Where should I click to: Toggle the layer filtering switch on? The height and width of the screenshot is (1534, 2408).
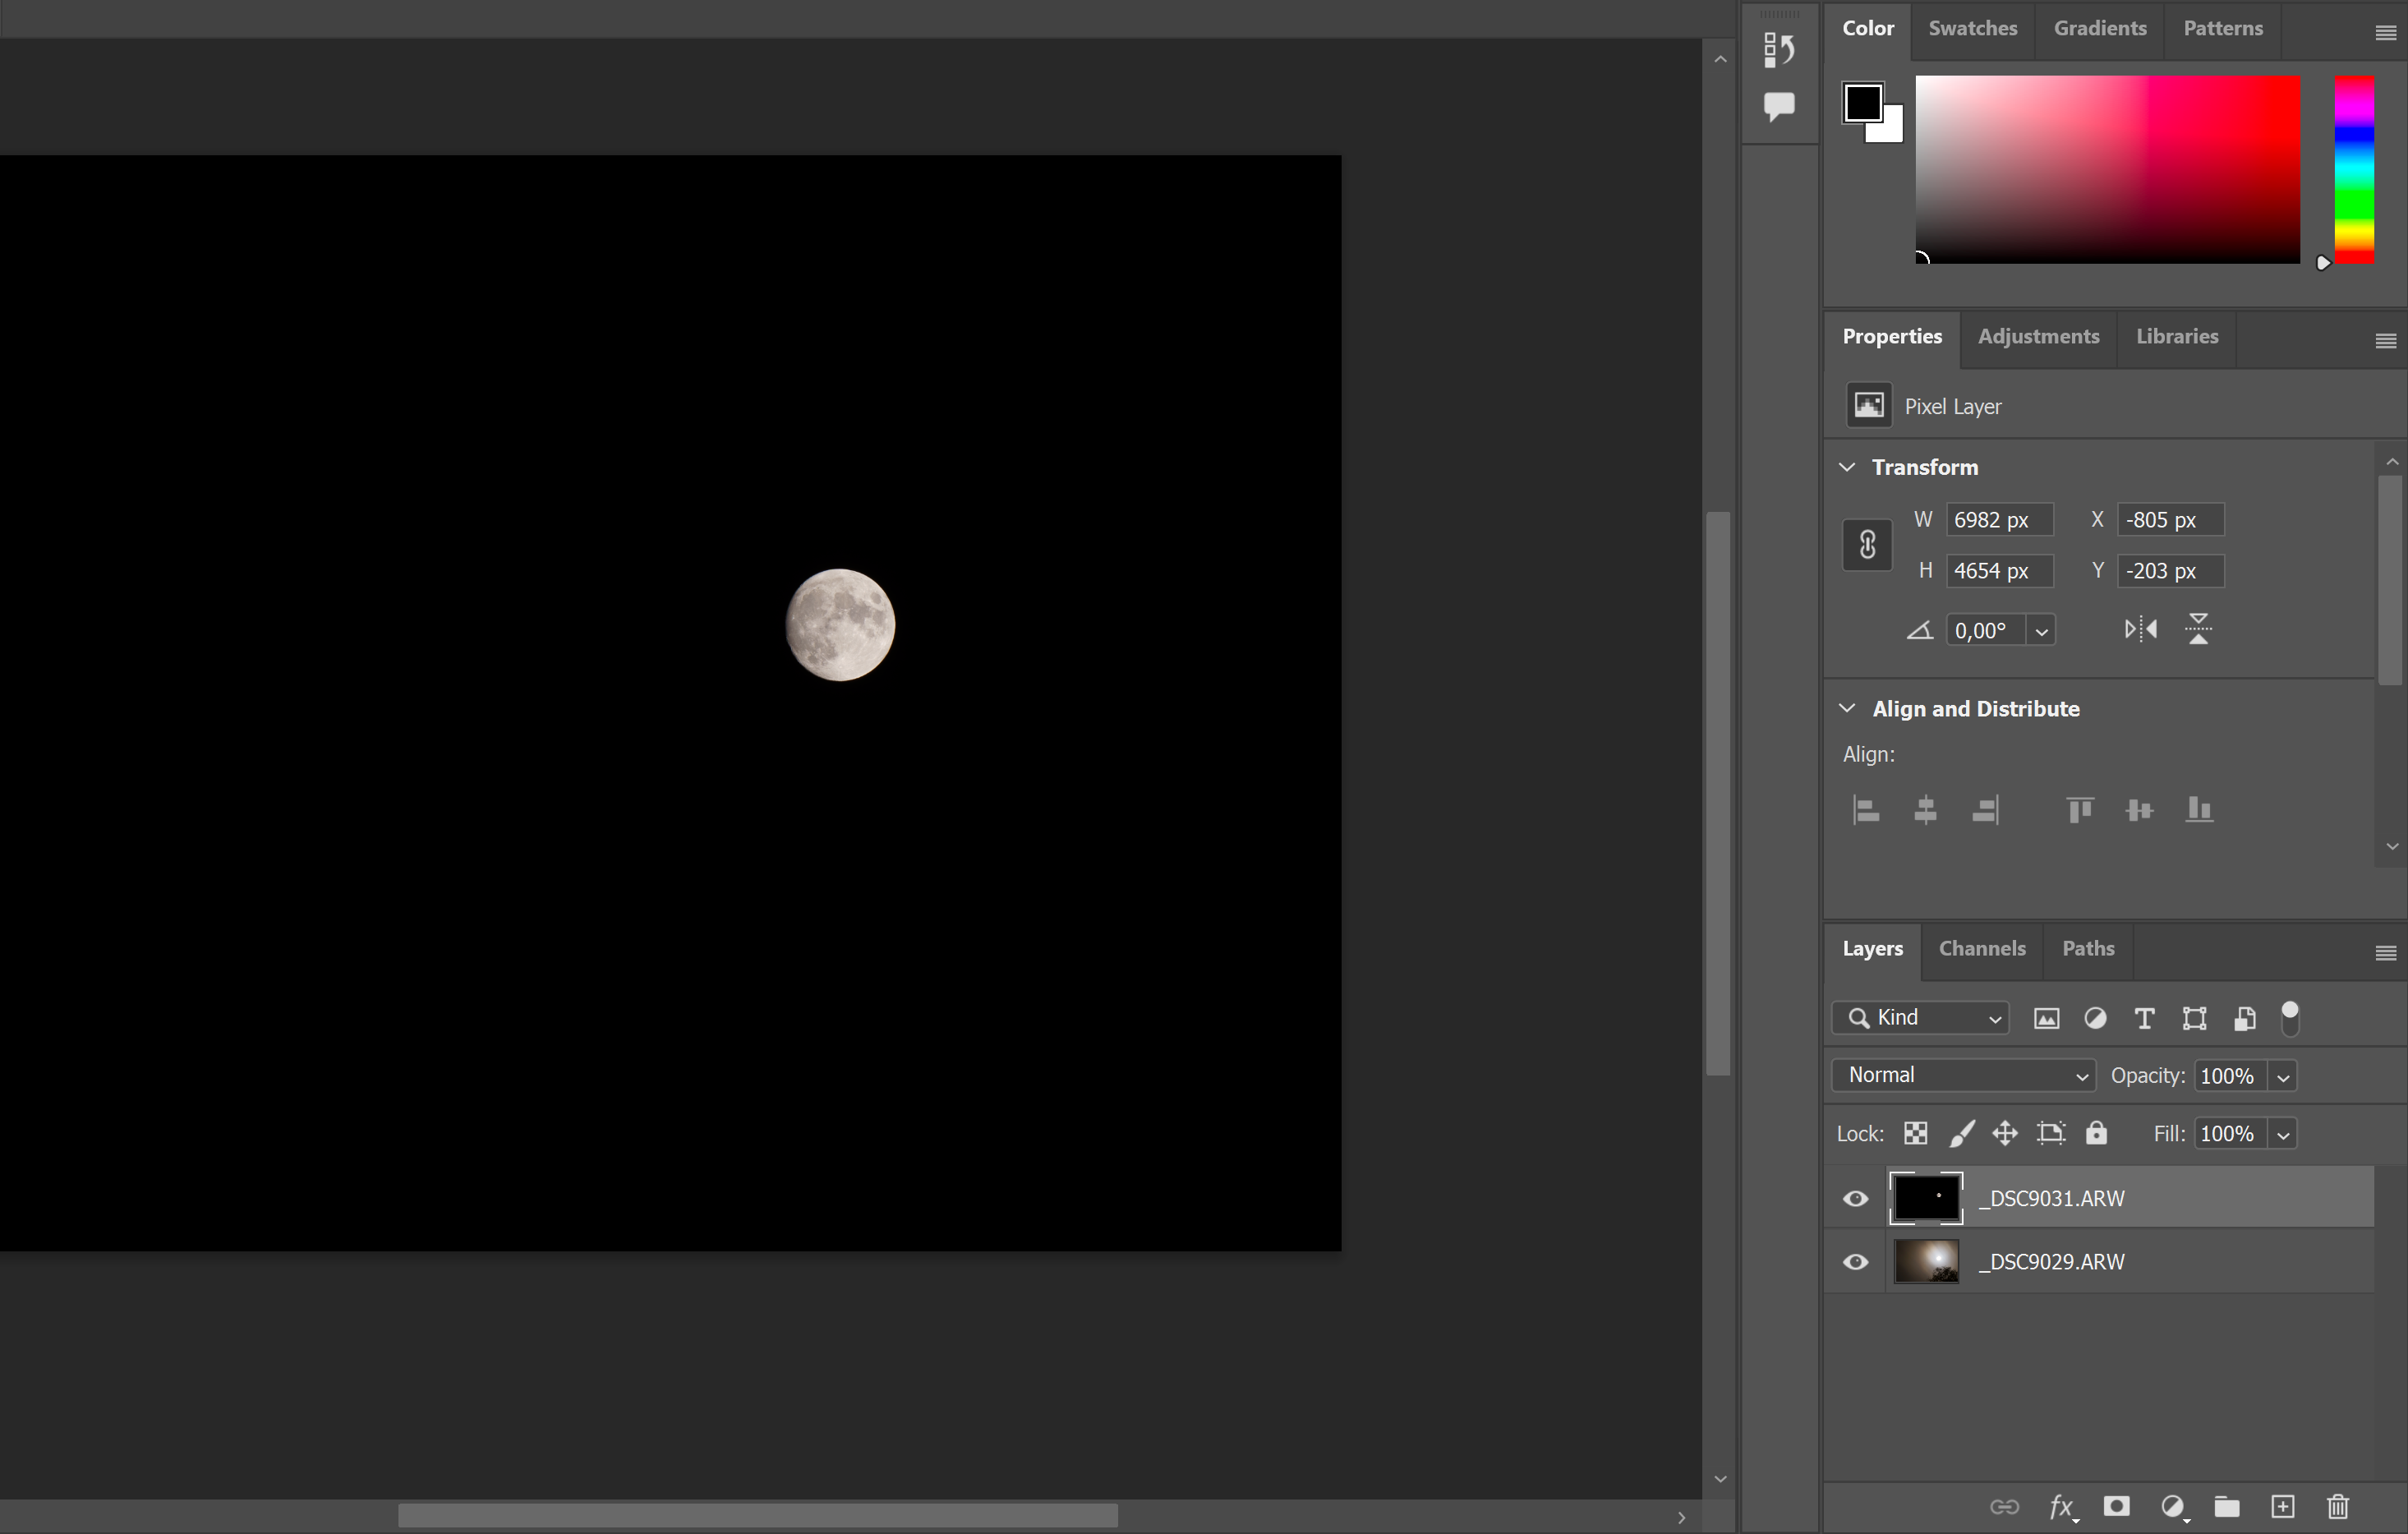[2290, 1018]
